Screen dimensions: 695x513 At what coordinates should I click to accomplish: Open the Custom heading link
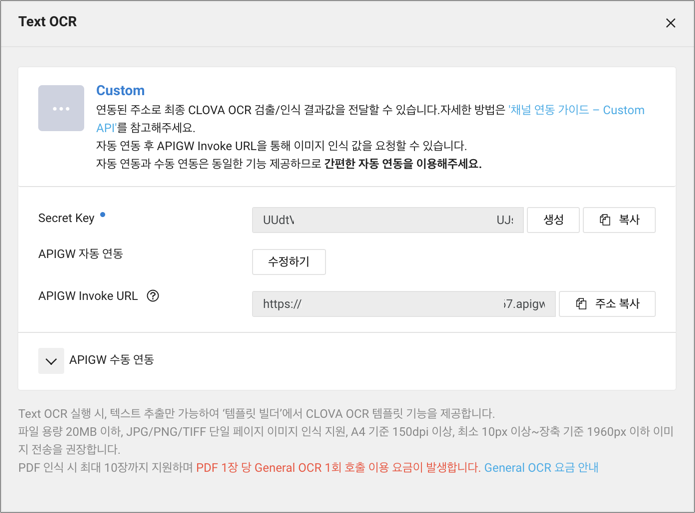tap(121, 90)
